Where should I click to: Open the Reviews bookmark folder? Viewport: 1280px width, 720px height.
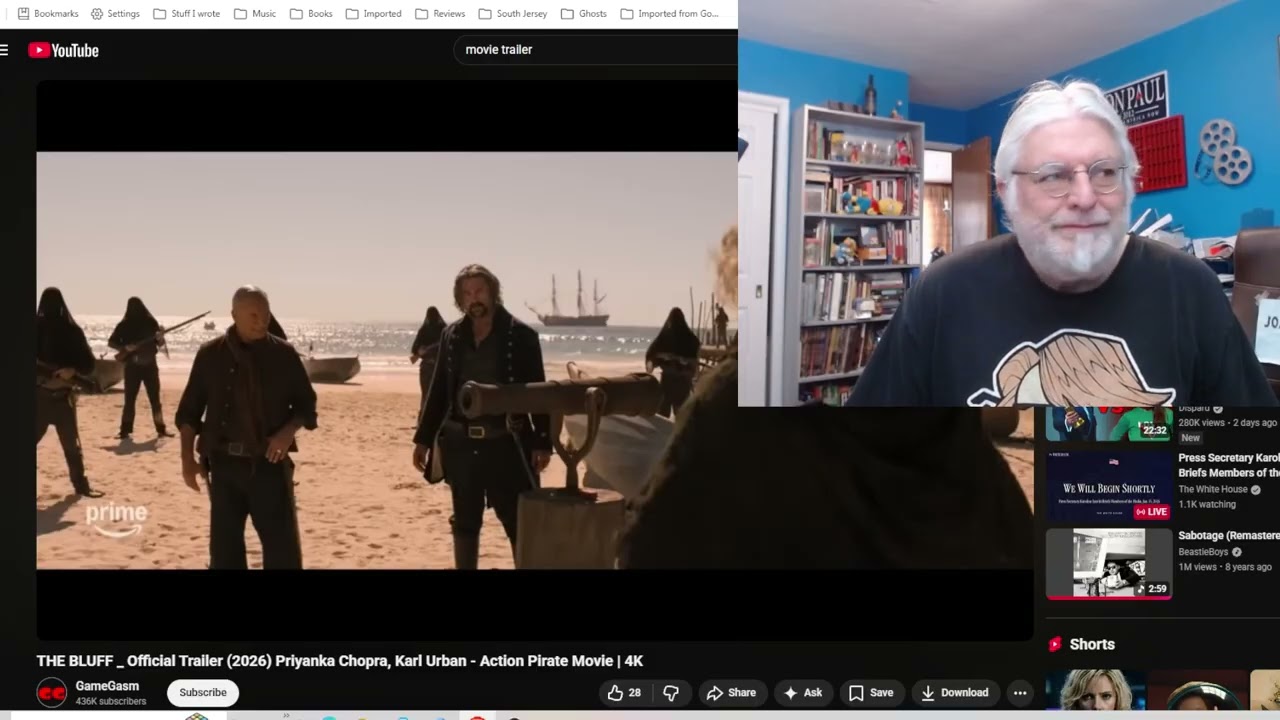(440, 14)
